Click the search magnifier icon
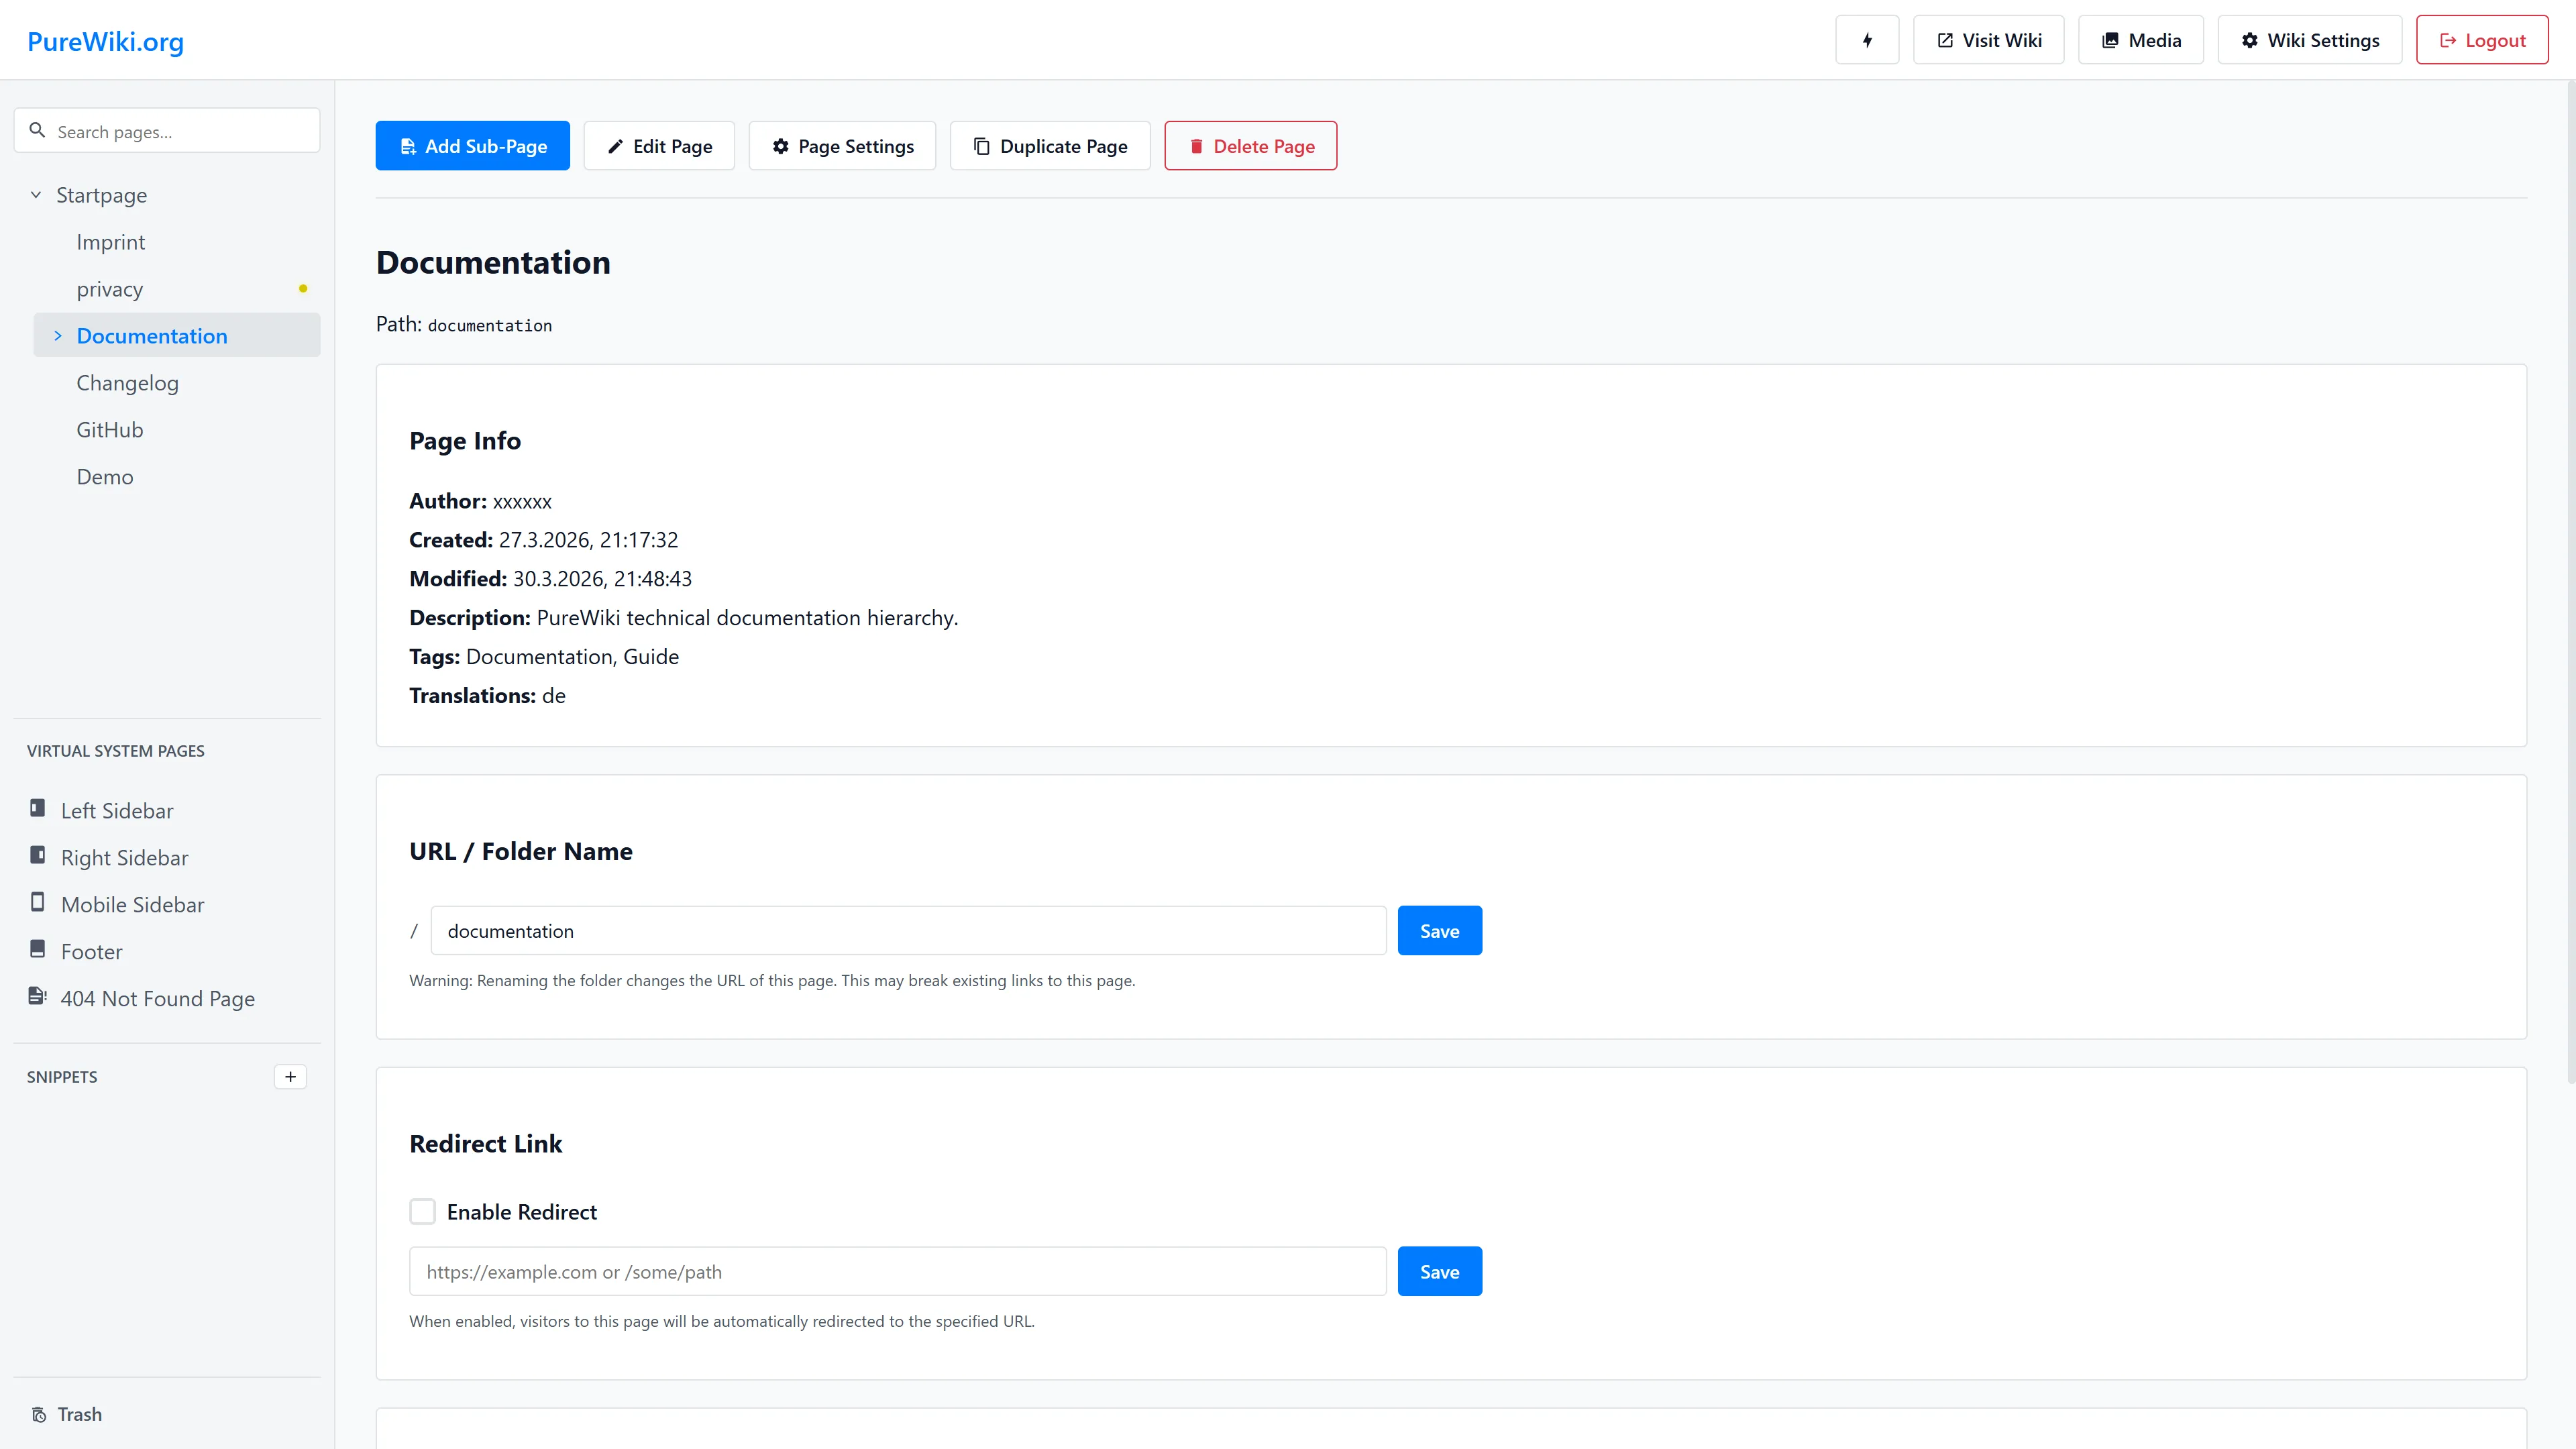The height and width of the screenshot is (1449, 2576). coord(37,131)
